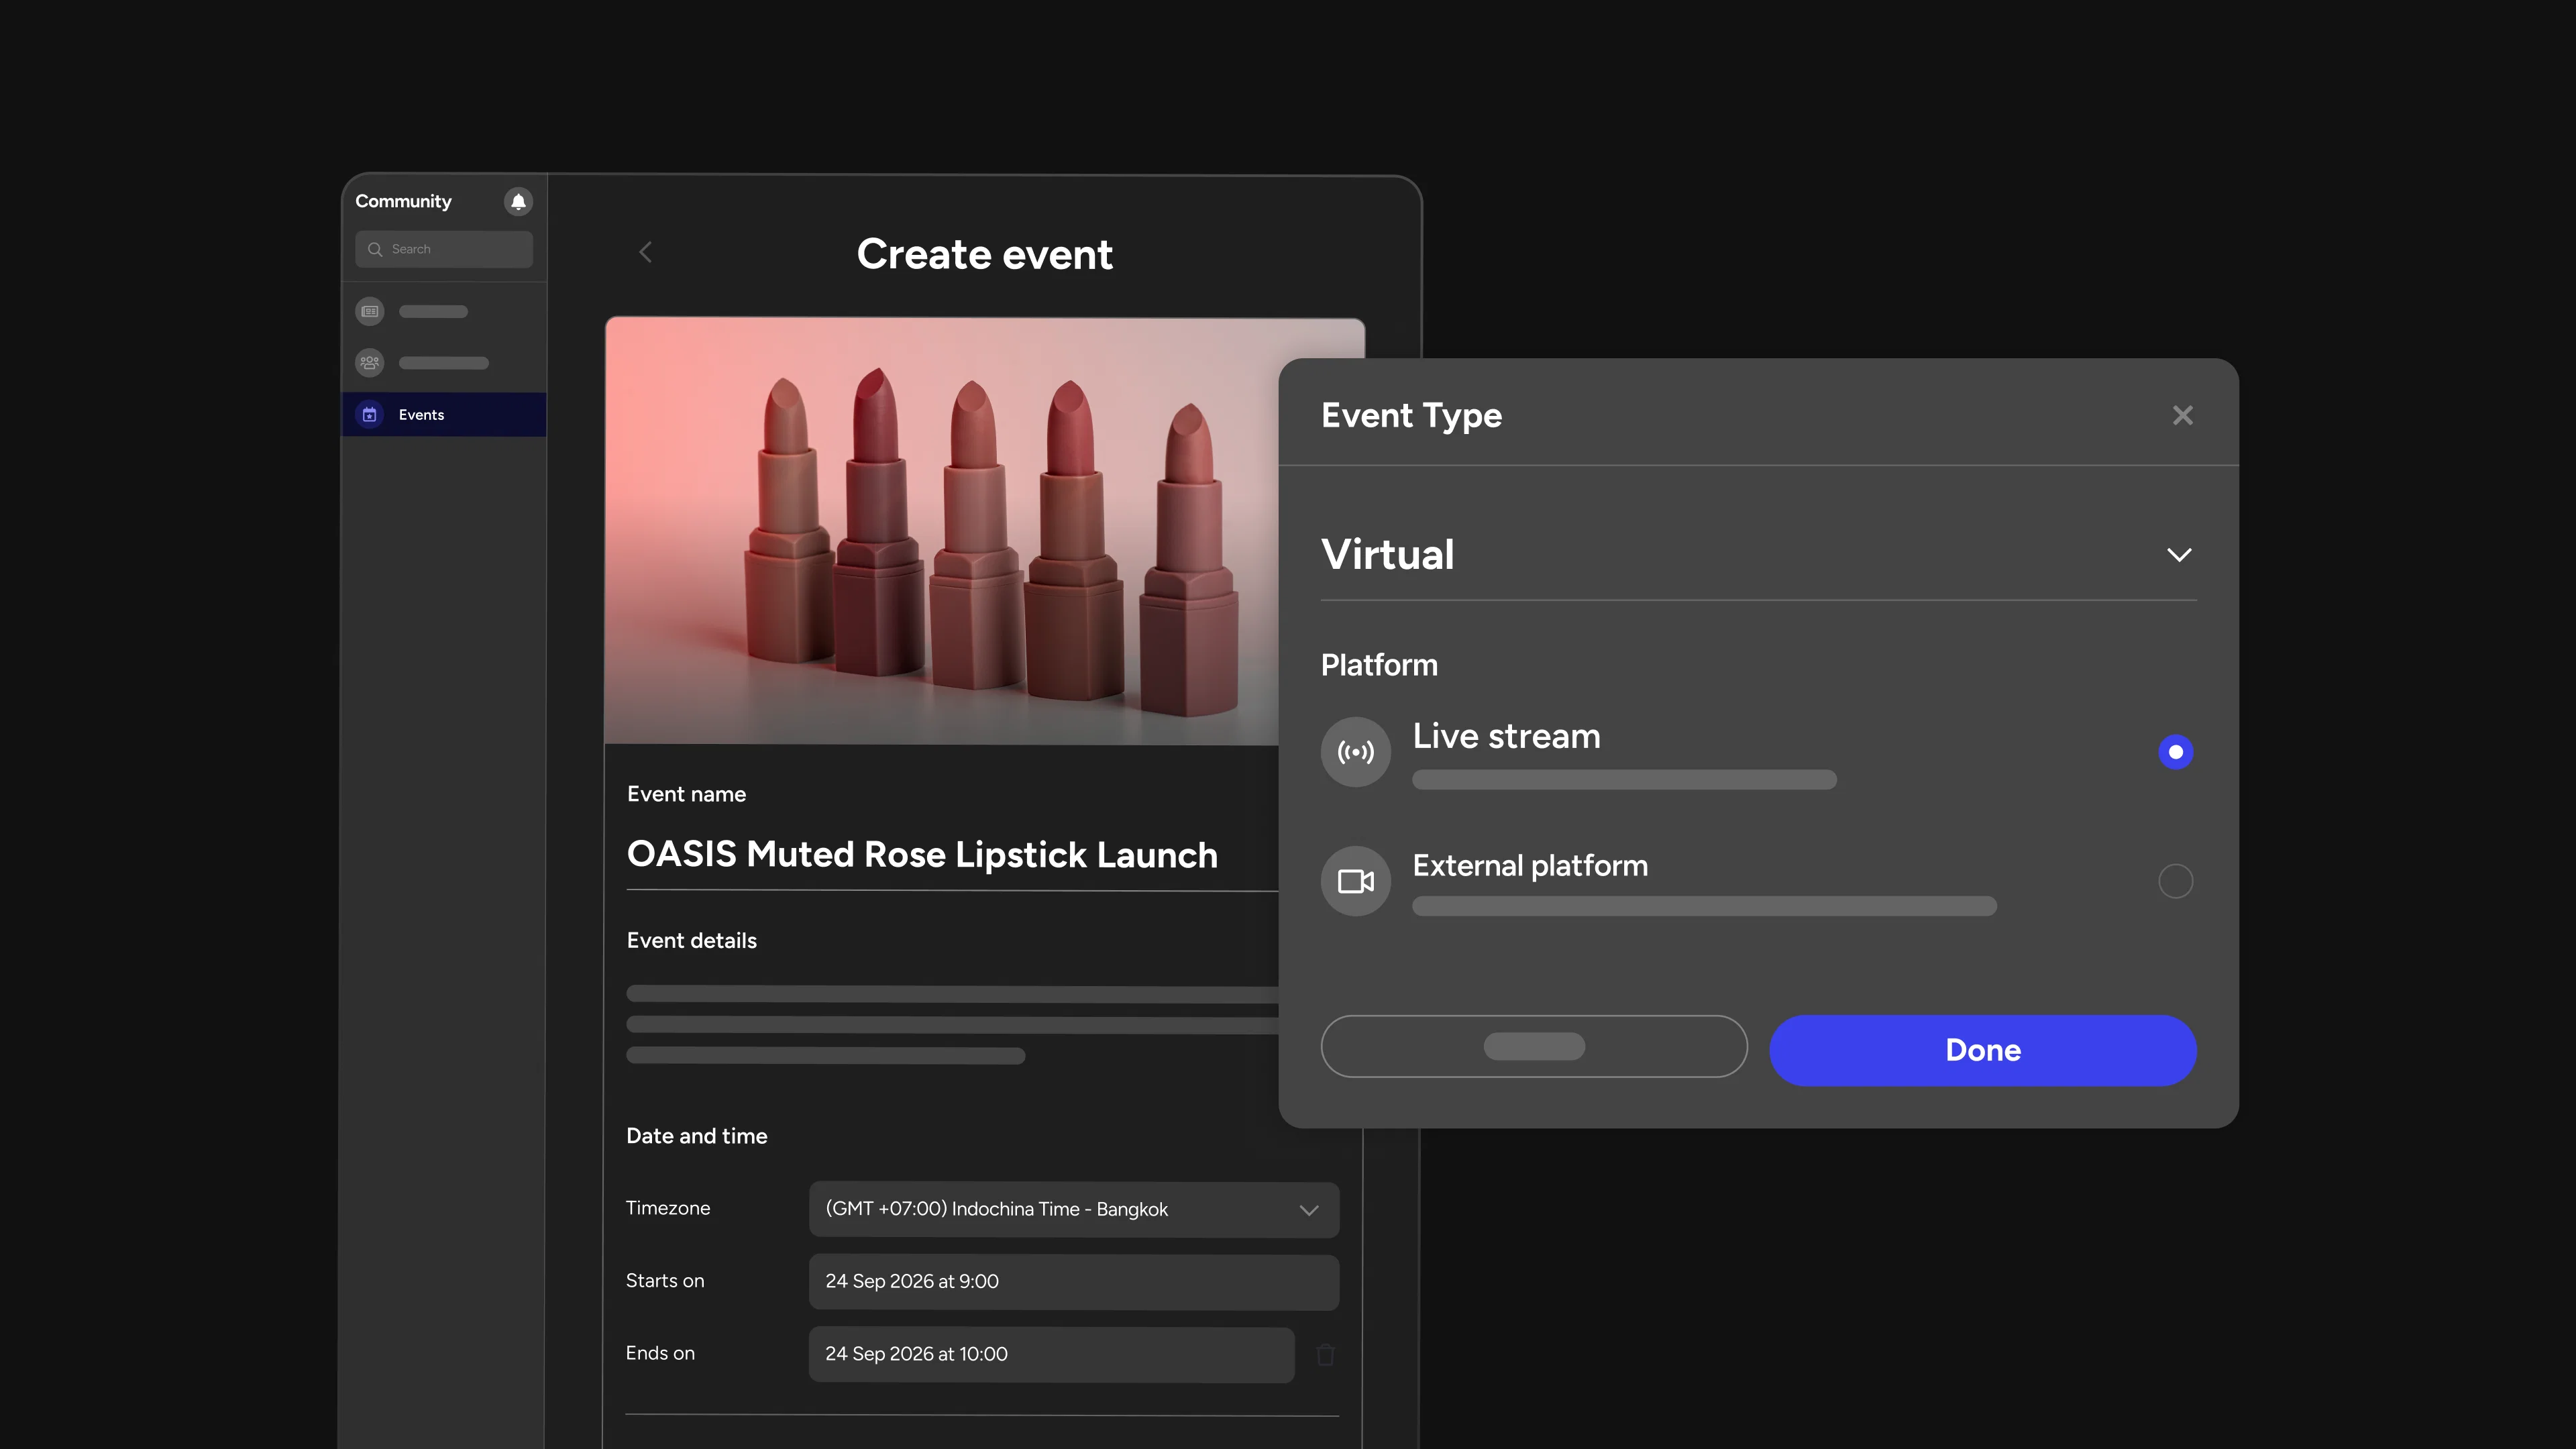Click the Event name text field
This screenshot has width=2576, height=1449.
pos(922,855)
